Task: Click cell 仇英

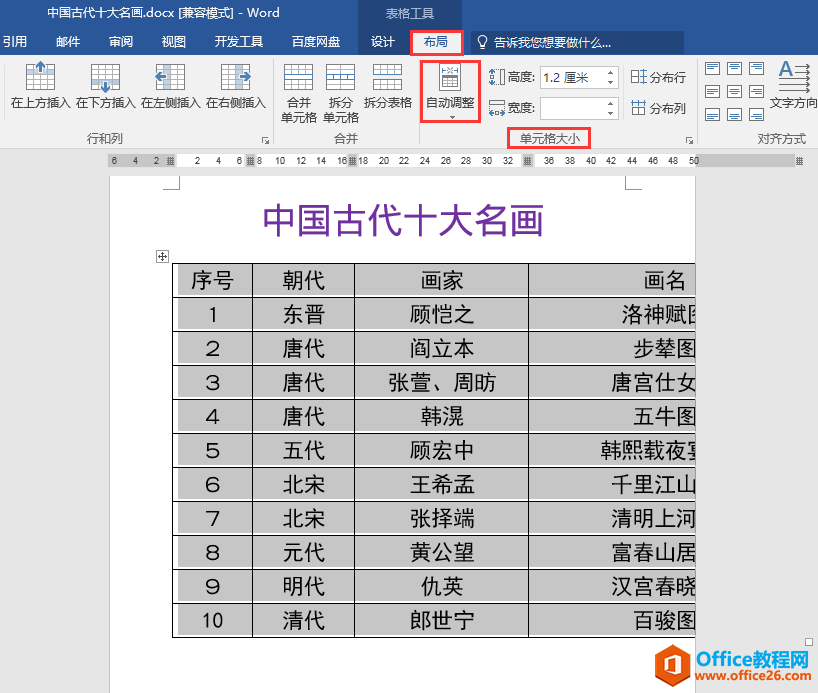Action: (x=442, y=586)
